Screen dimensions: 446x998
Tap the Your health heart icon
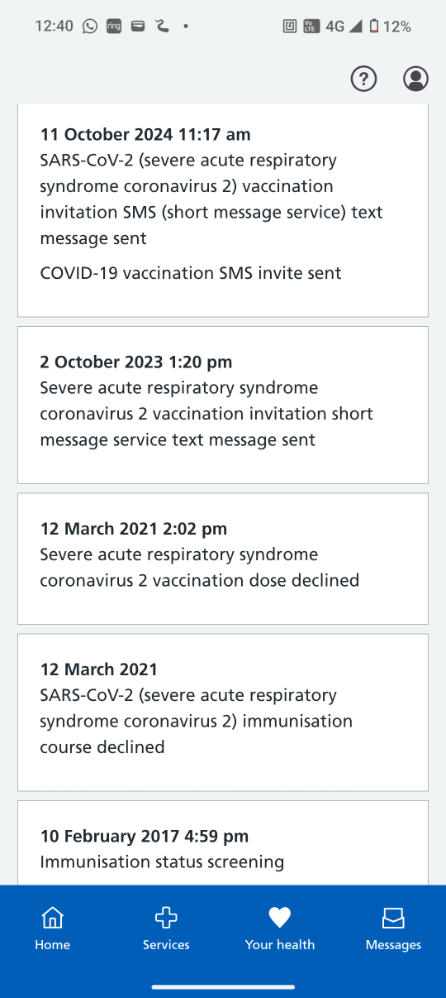coord(279,918)
